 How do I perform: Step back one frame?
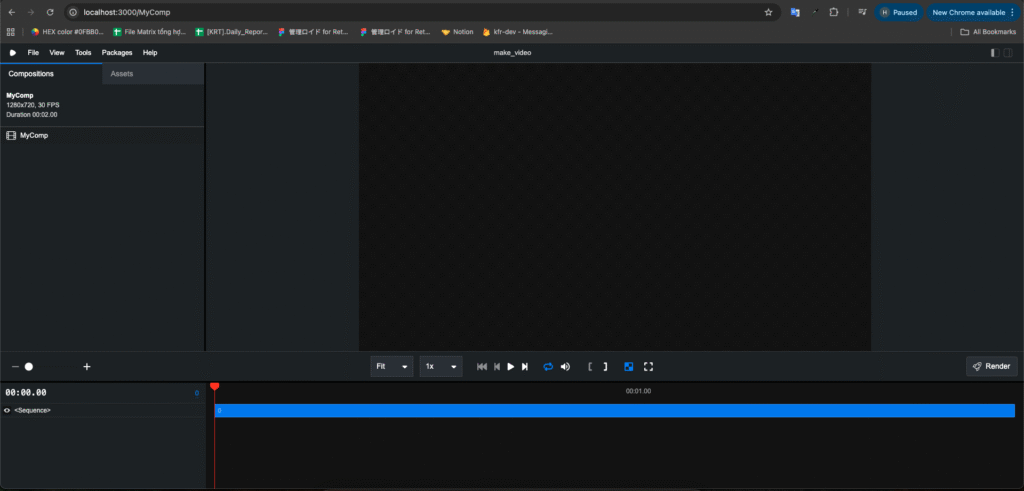coord(497,367)
